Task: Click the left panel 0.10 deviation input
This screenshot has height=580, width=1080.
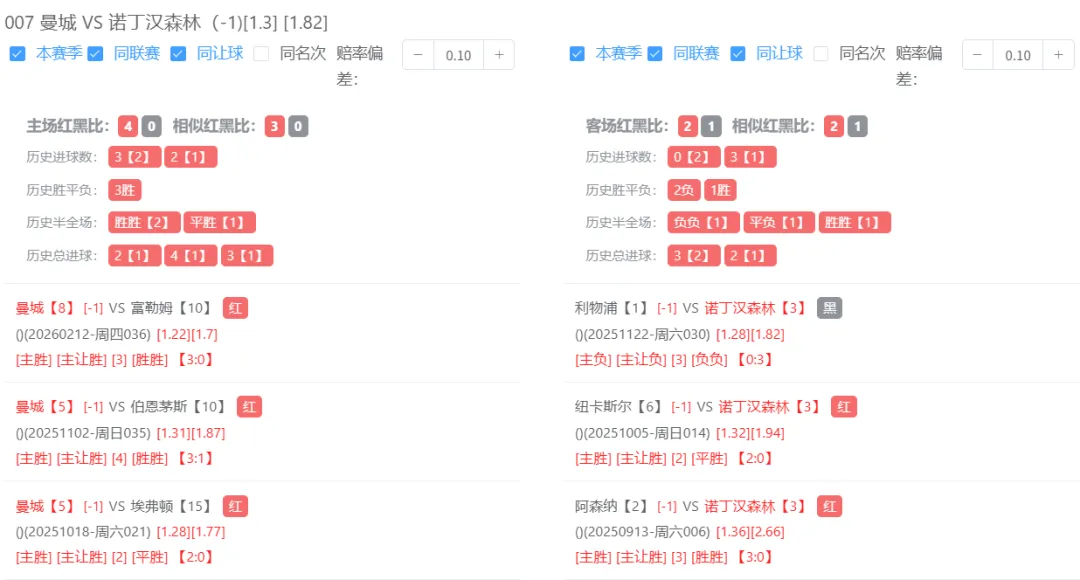Action: click(459, 55)
